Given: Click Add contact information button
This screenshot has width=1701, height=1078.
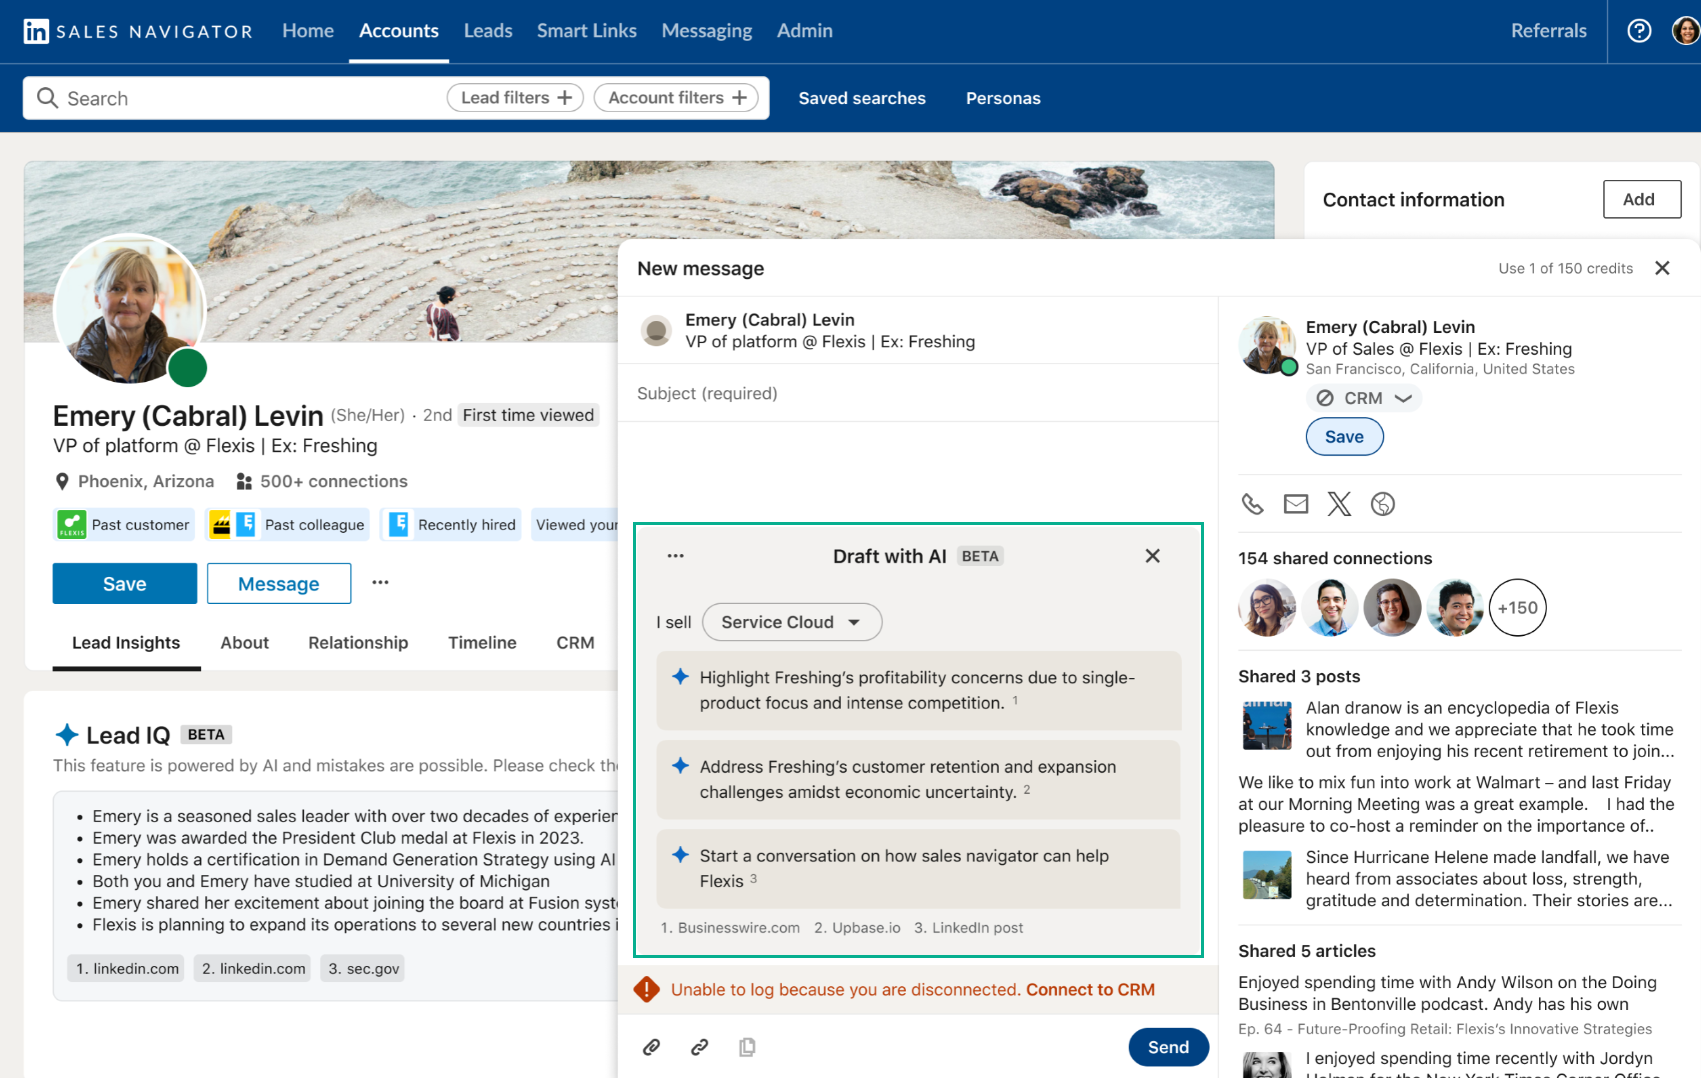Looking at the screenshot, I should [1642, 199].
